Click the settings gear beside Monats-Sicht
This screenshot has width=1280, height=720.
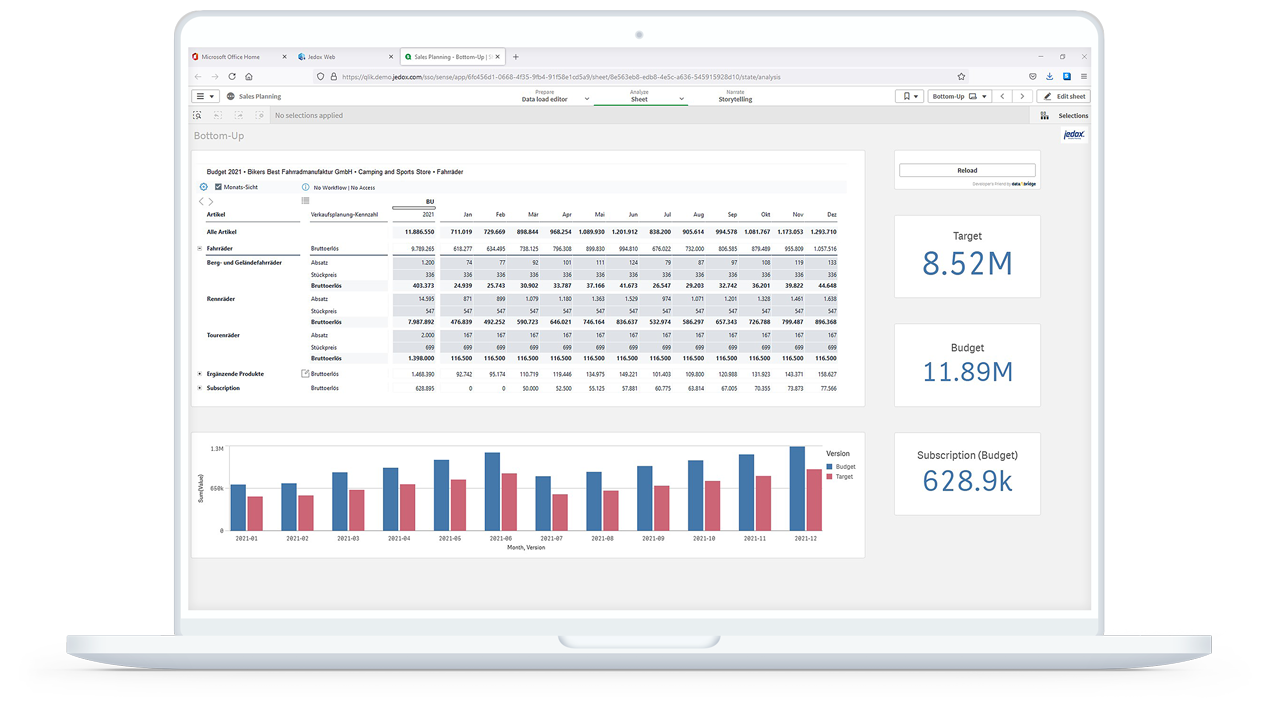pyautogui.click(x=203, y=187)
